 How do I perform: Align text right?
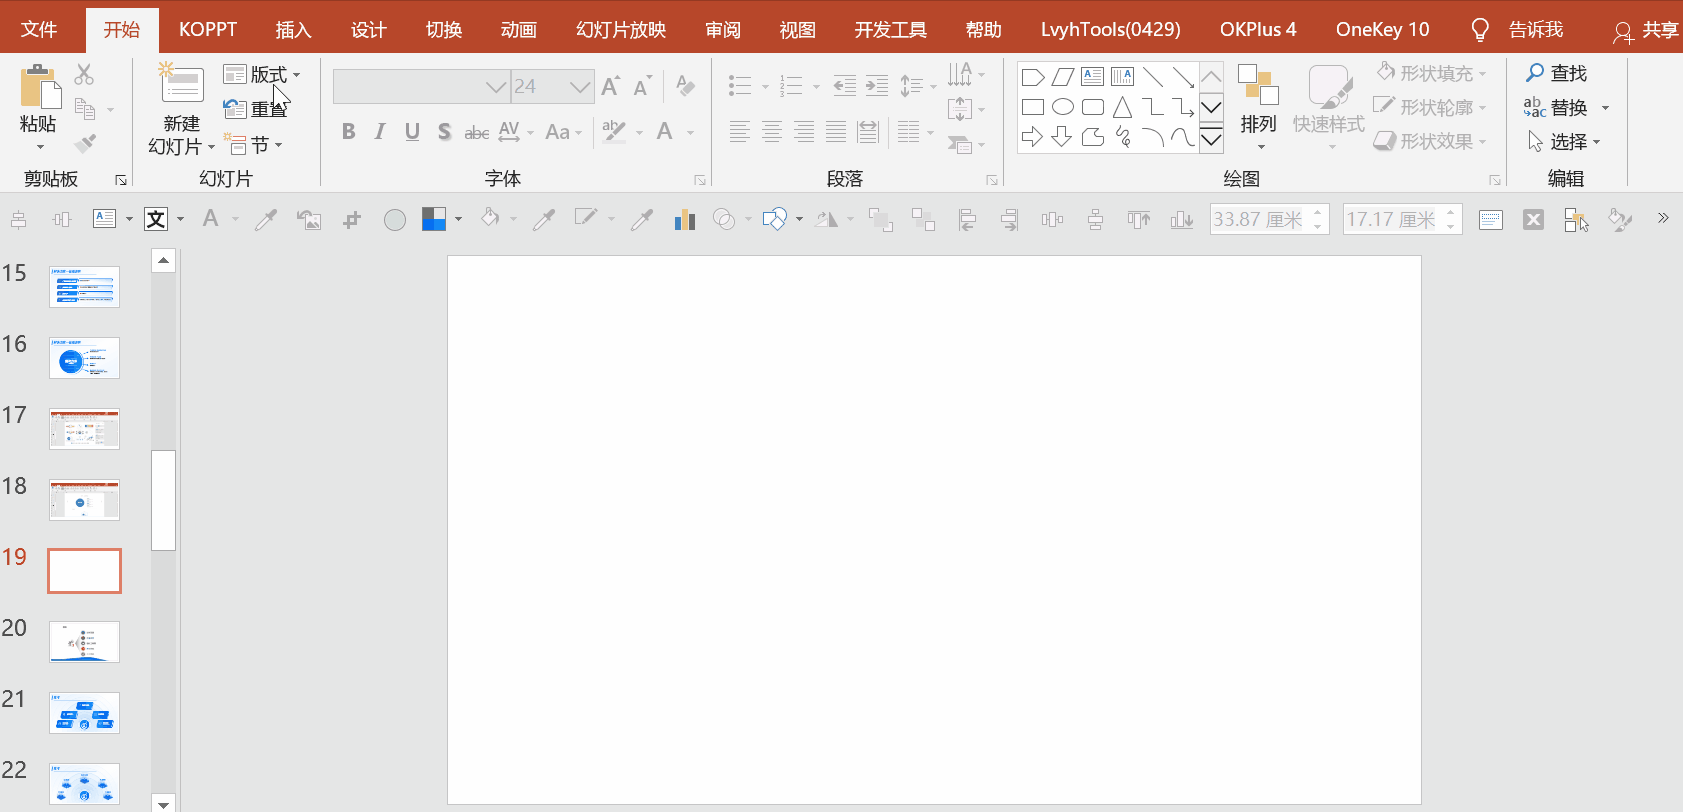[x=804, y=131]
